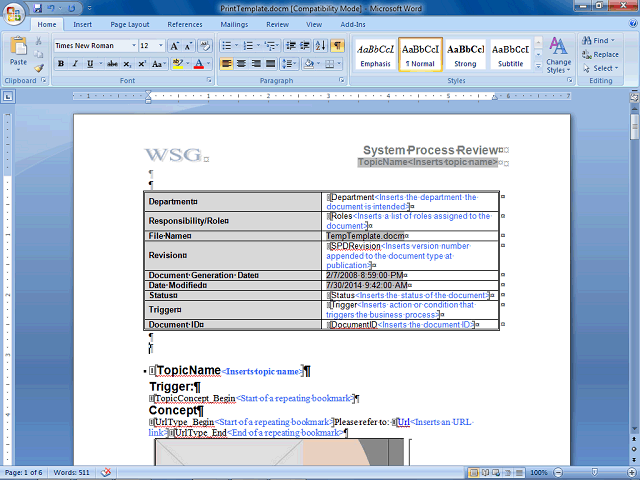Clear formatting with eraser icon

(x=205, y=46)
